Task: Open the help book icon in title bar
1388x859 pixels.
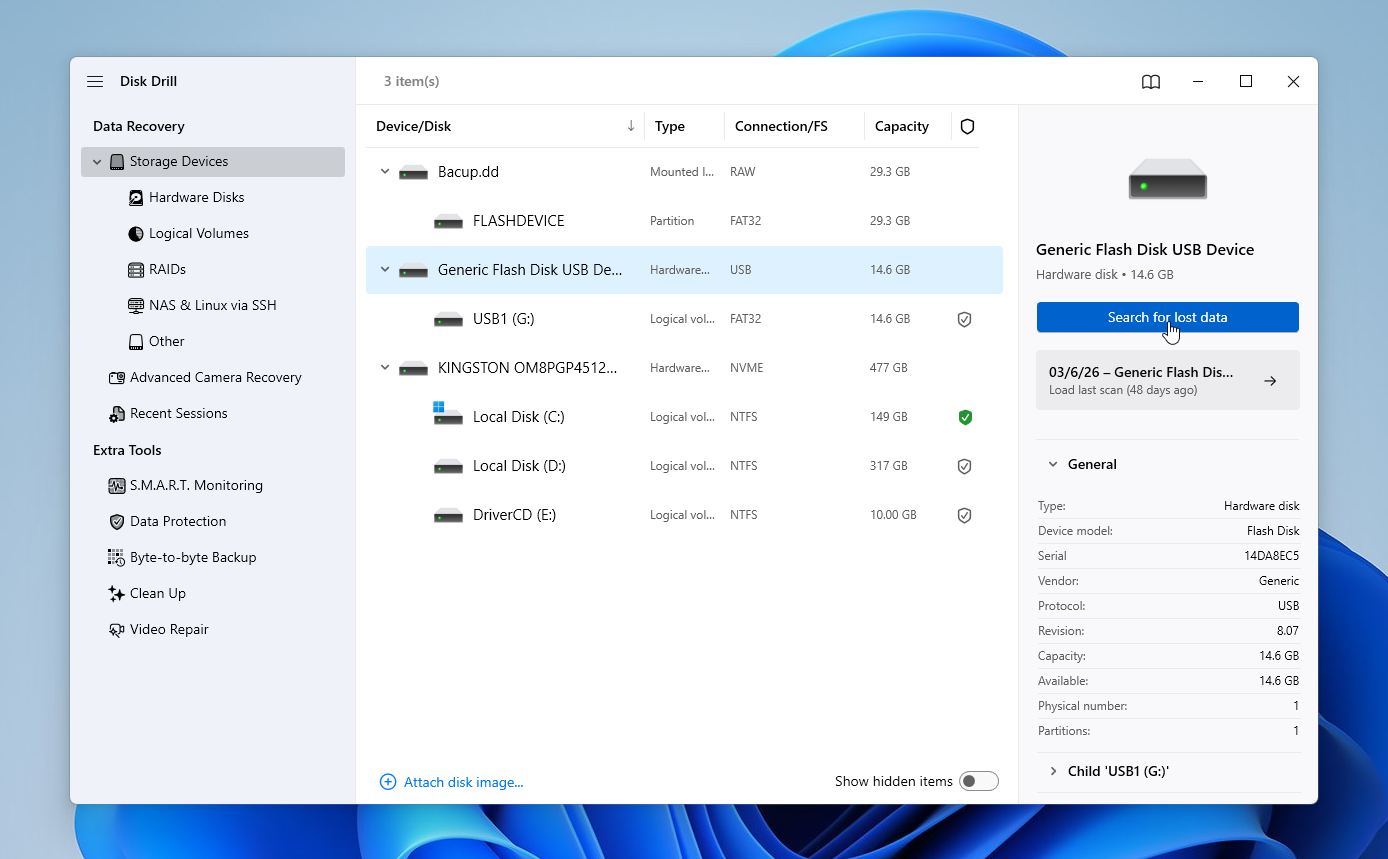Action: click(1151, 82)
